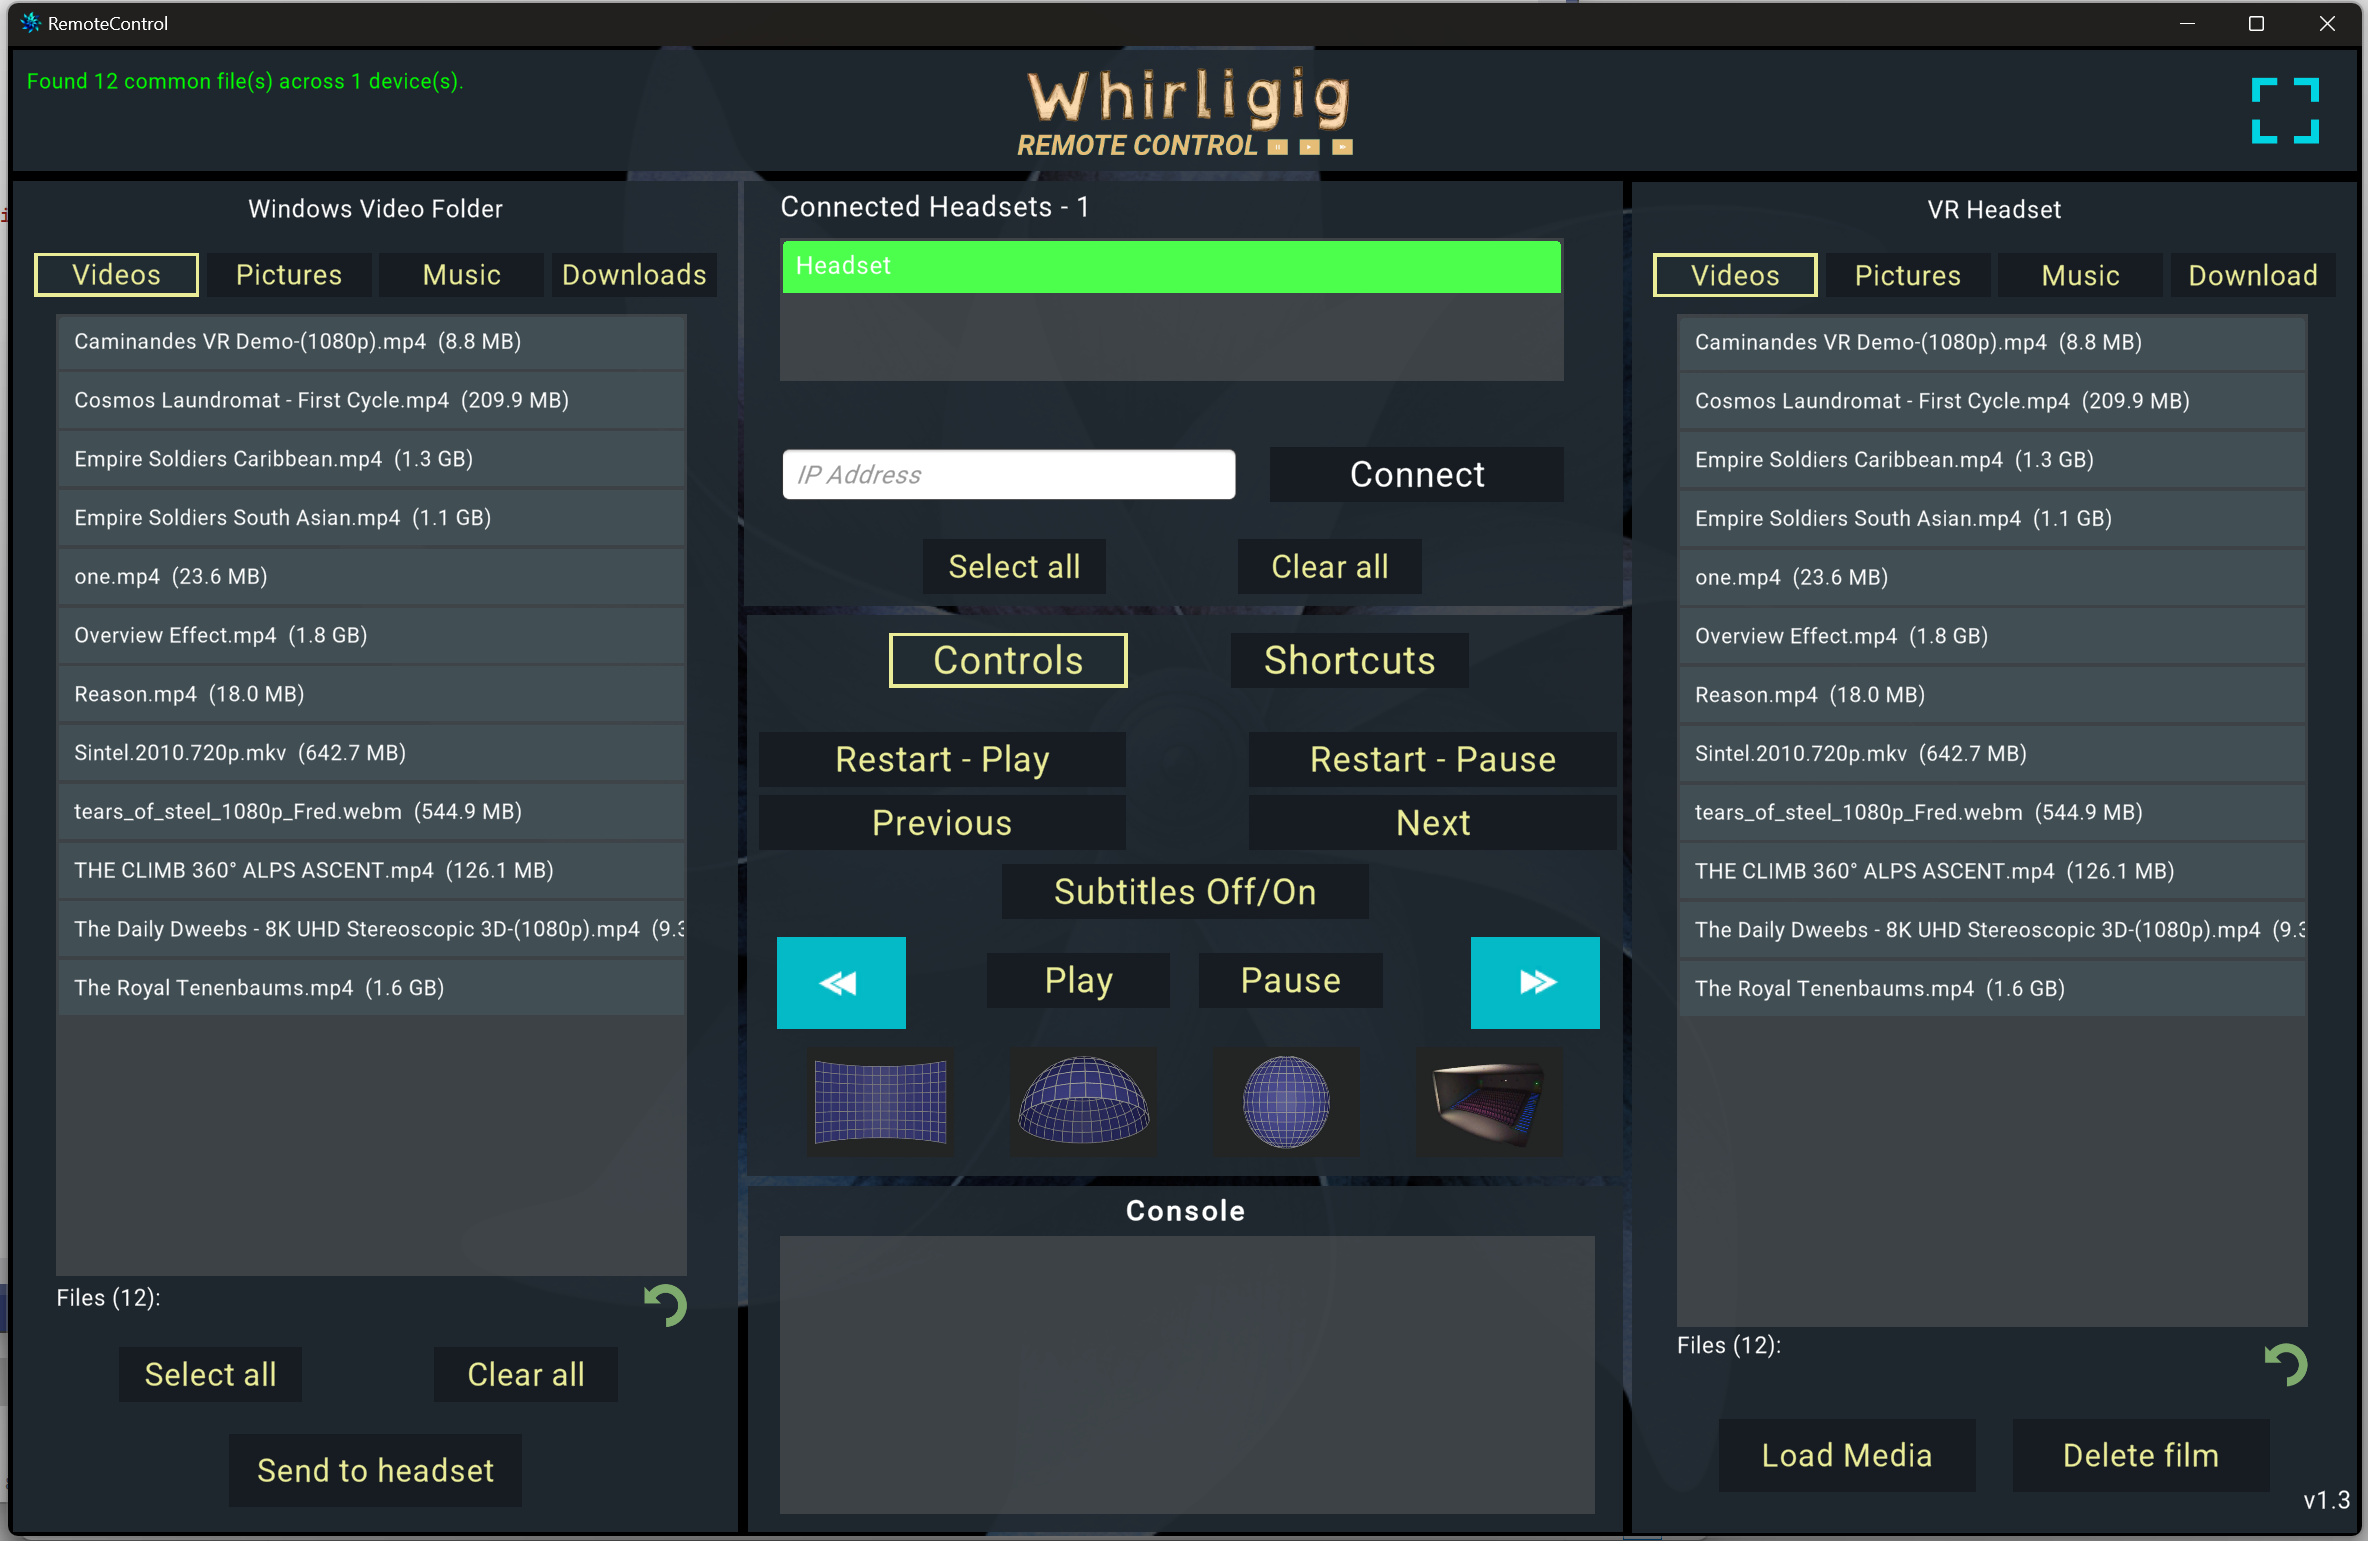Image resolution: width=2368 pixels, height=1541 pixels.
Task: Refresh the VR Headset file list
Action: 2286,1364
